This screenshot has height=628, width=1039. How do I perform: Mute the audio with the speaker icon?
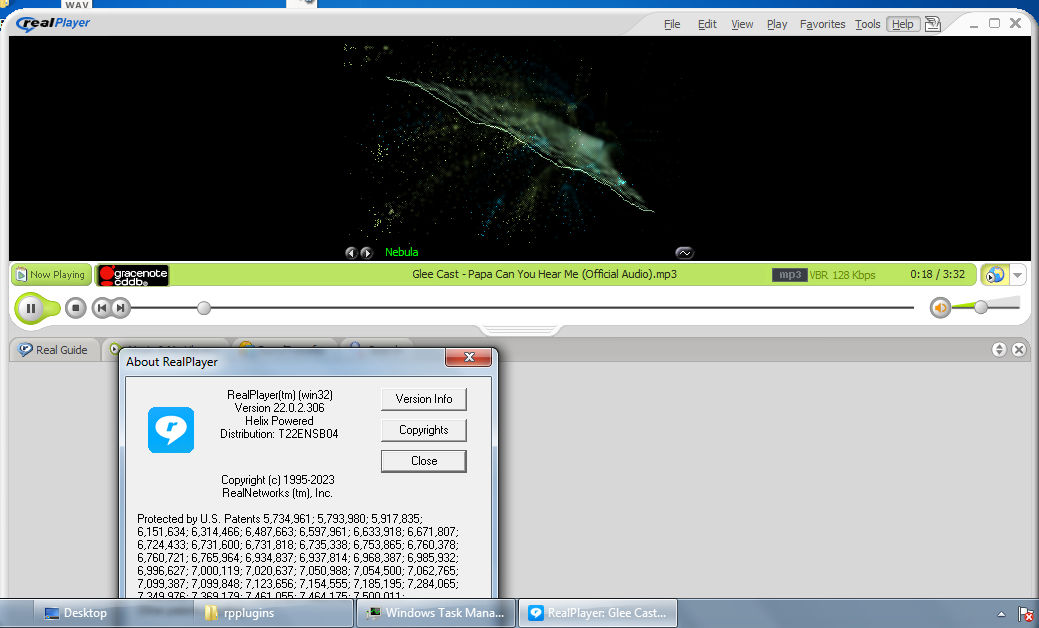939,308
